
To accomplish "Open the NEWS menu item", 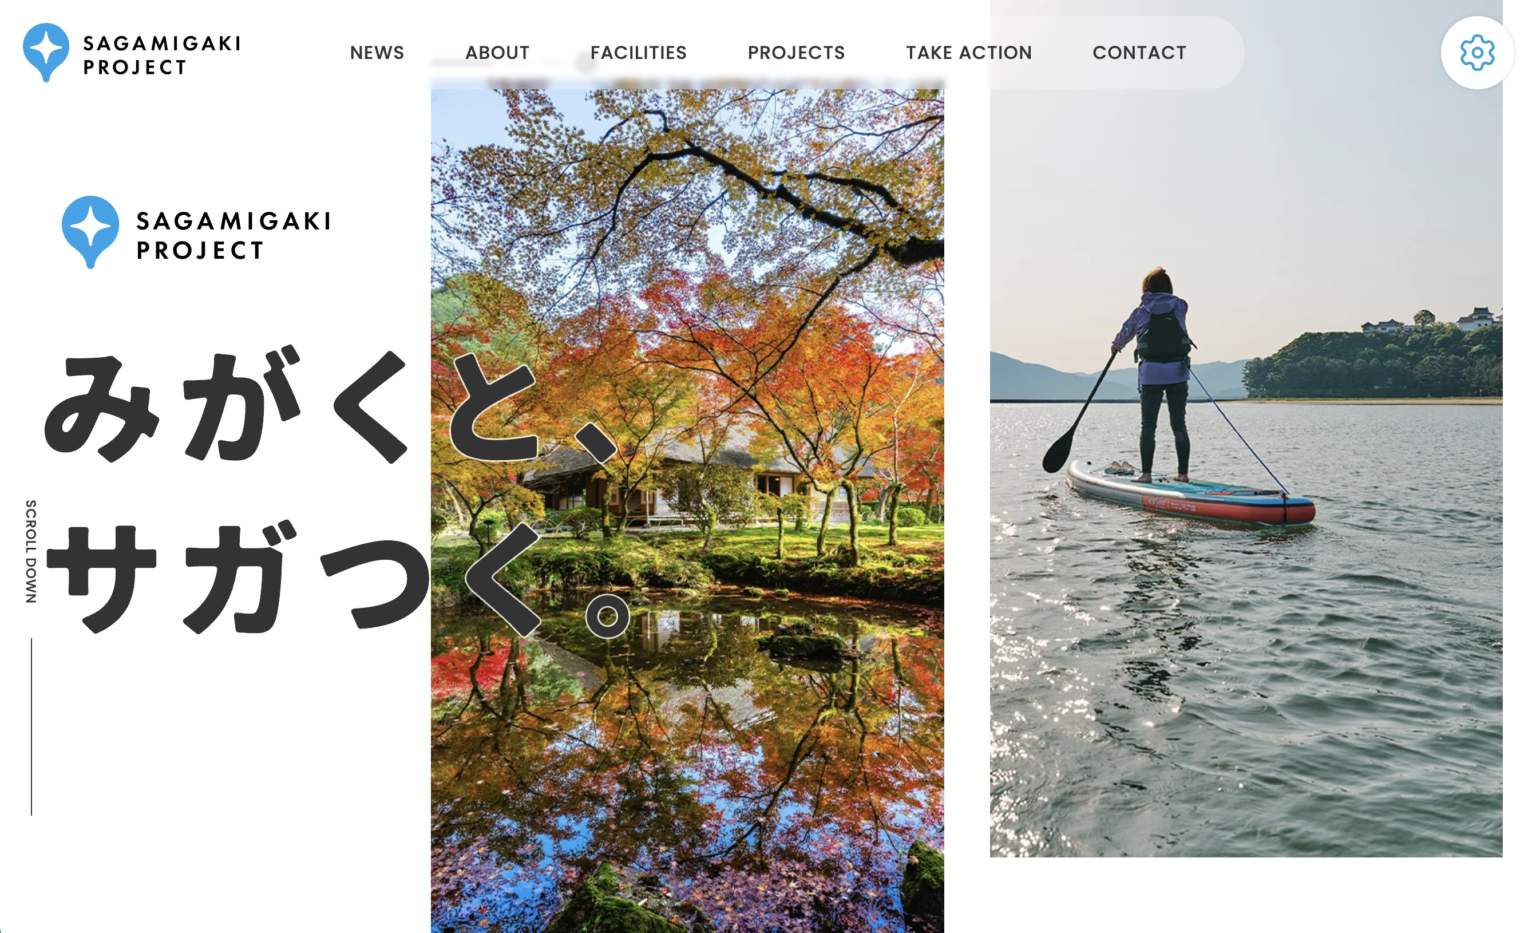I will (x=377, y=53).
